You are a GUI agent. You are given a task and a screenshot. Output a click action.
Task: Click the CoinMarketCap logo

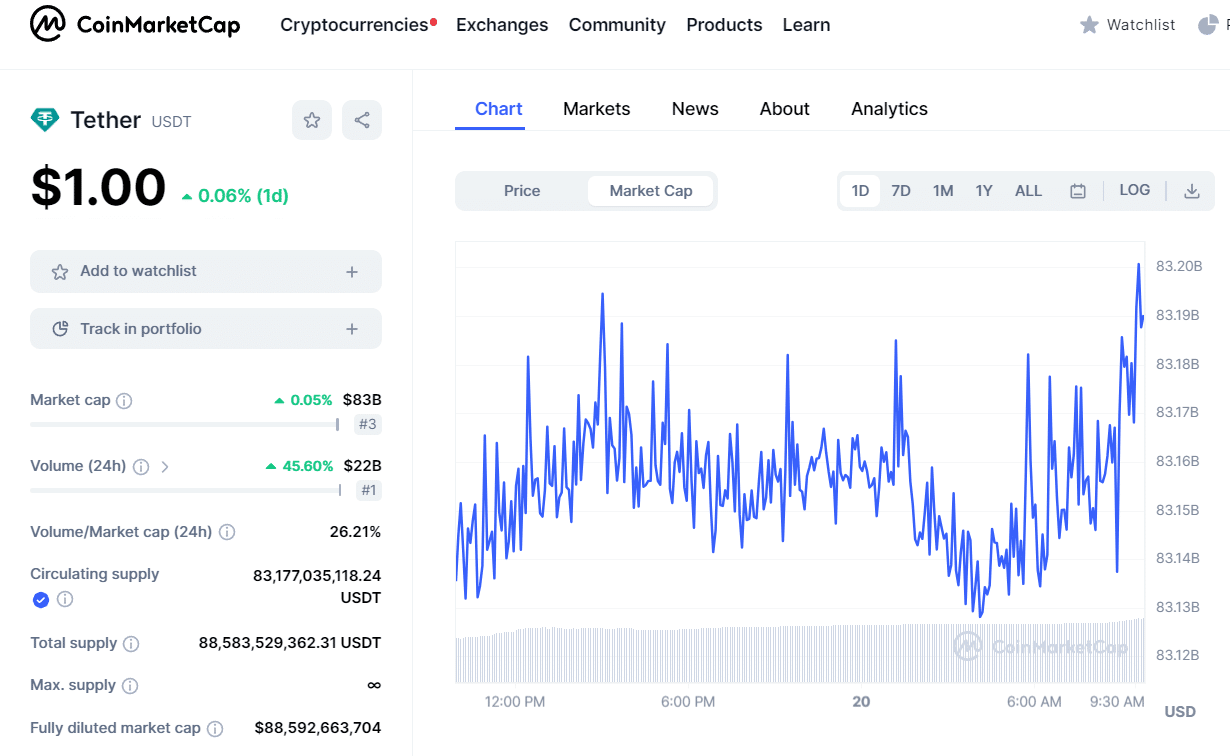click(x=135, y=24)
